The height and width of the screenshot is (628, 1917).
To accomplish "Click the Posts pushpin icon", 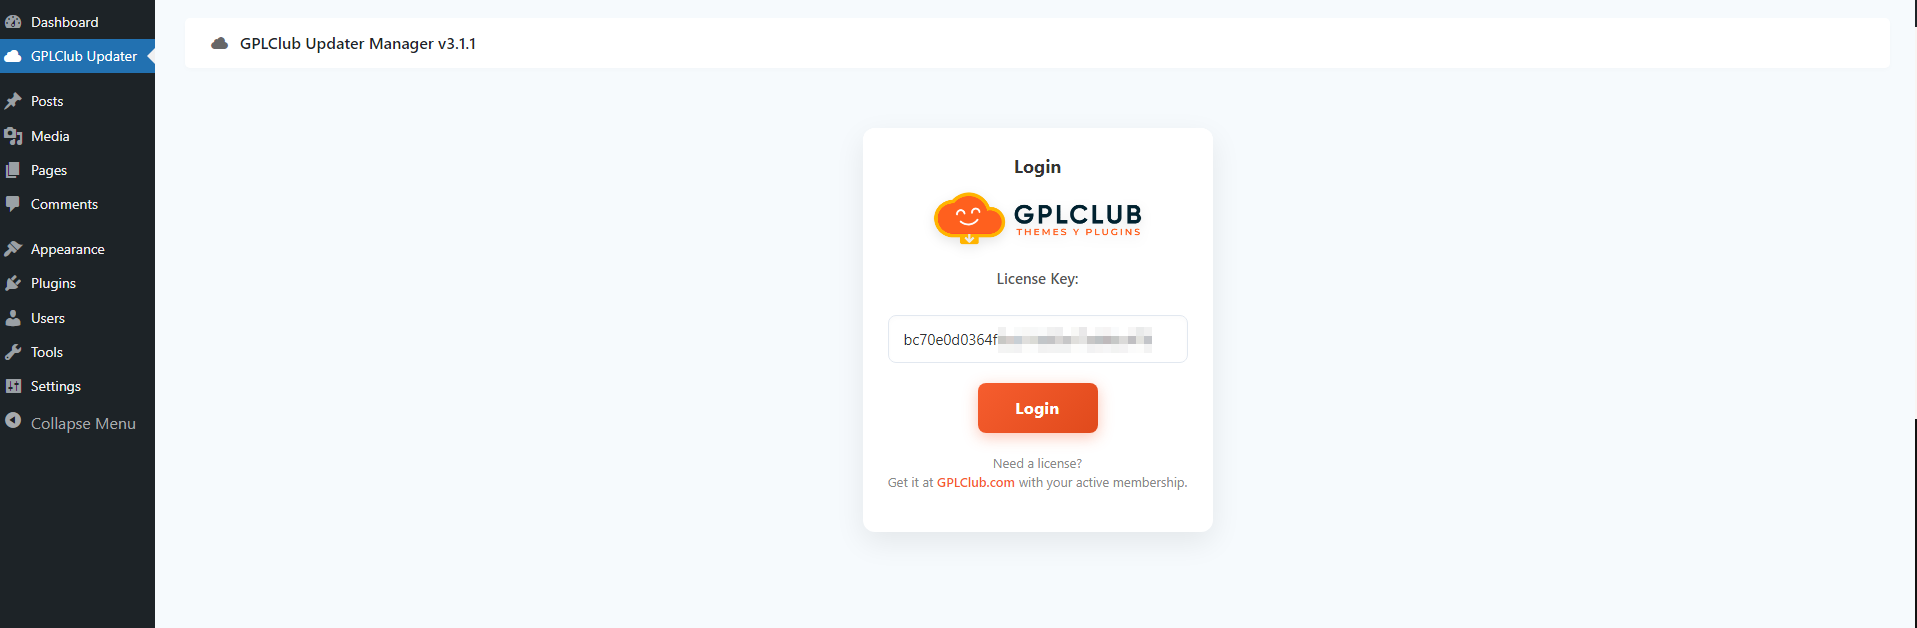I will click(13, 101).
